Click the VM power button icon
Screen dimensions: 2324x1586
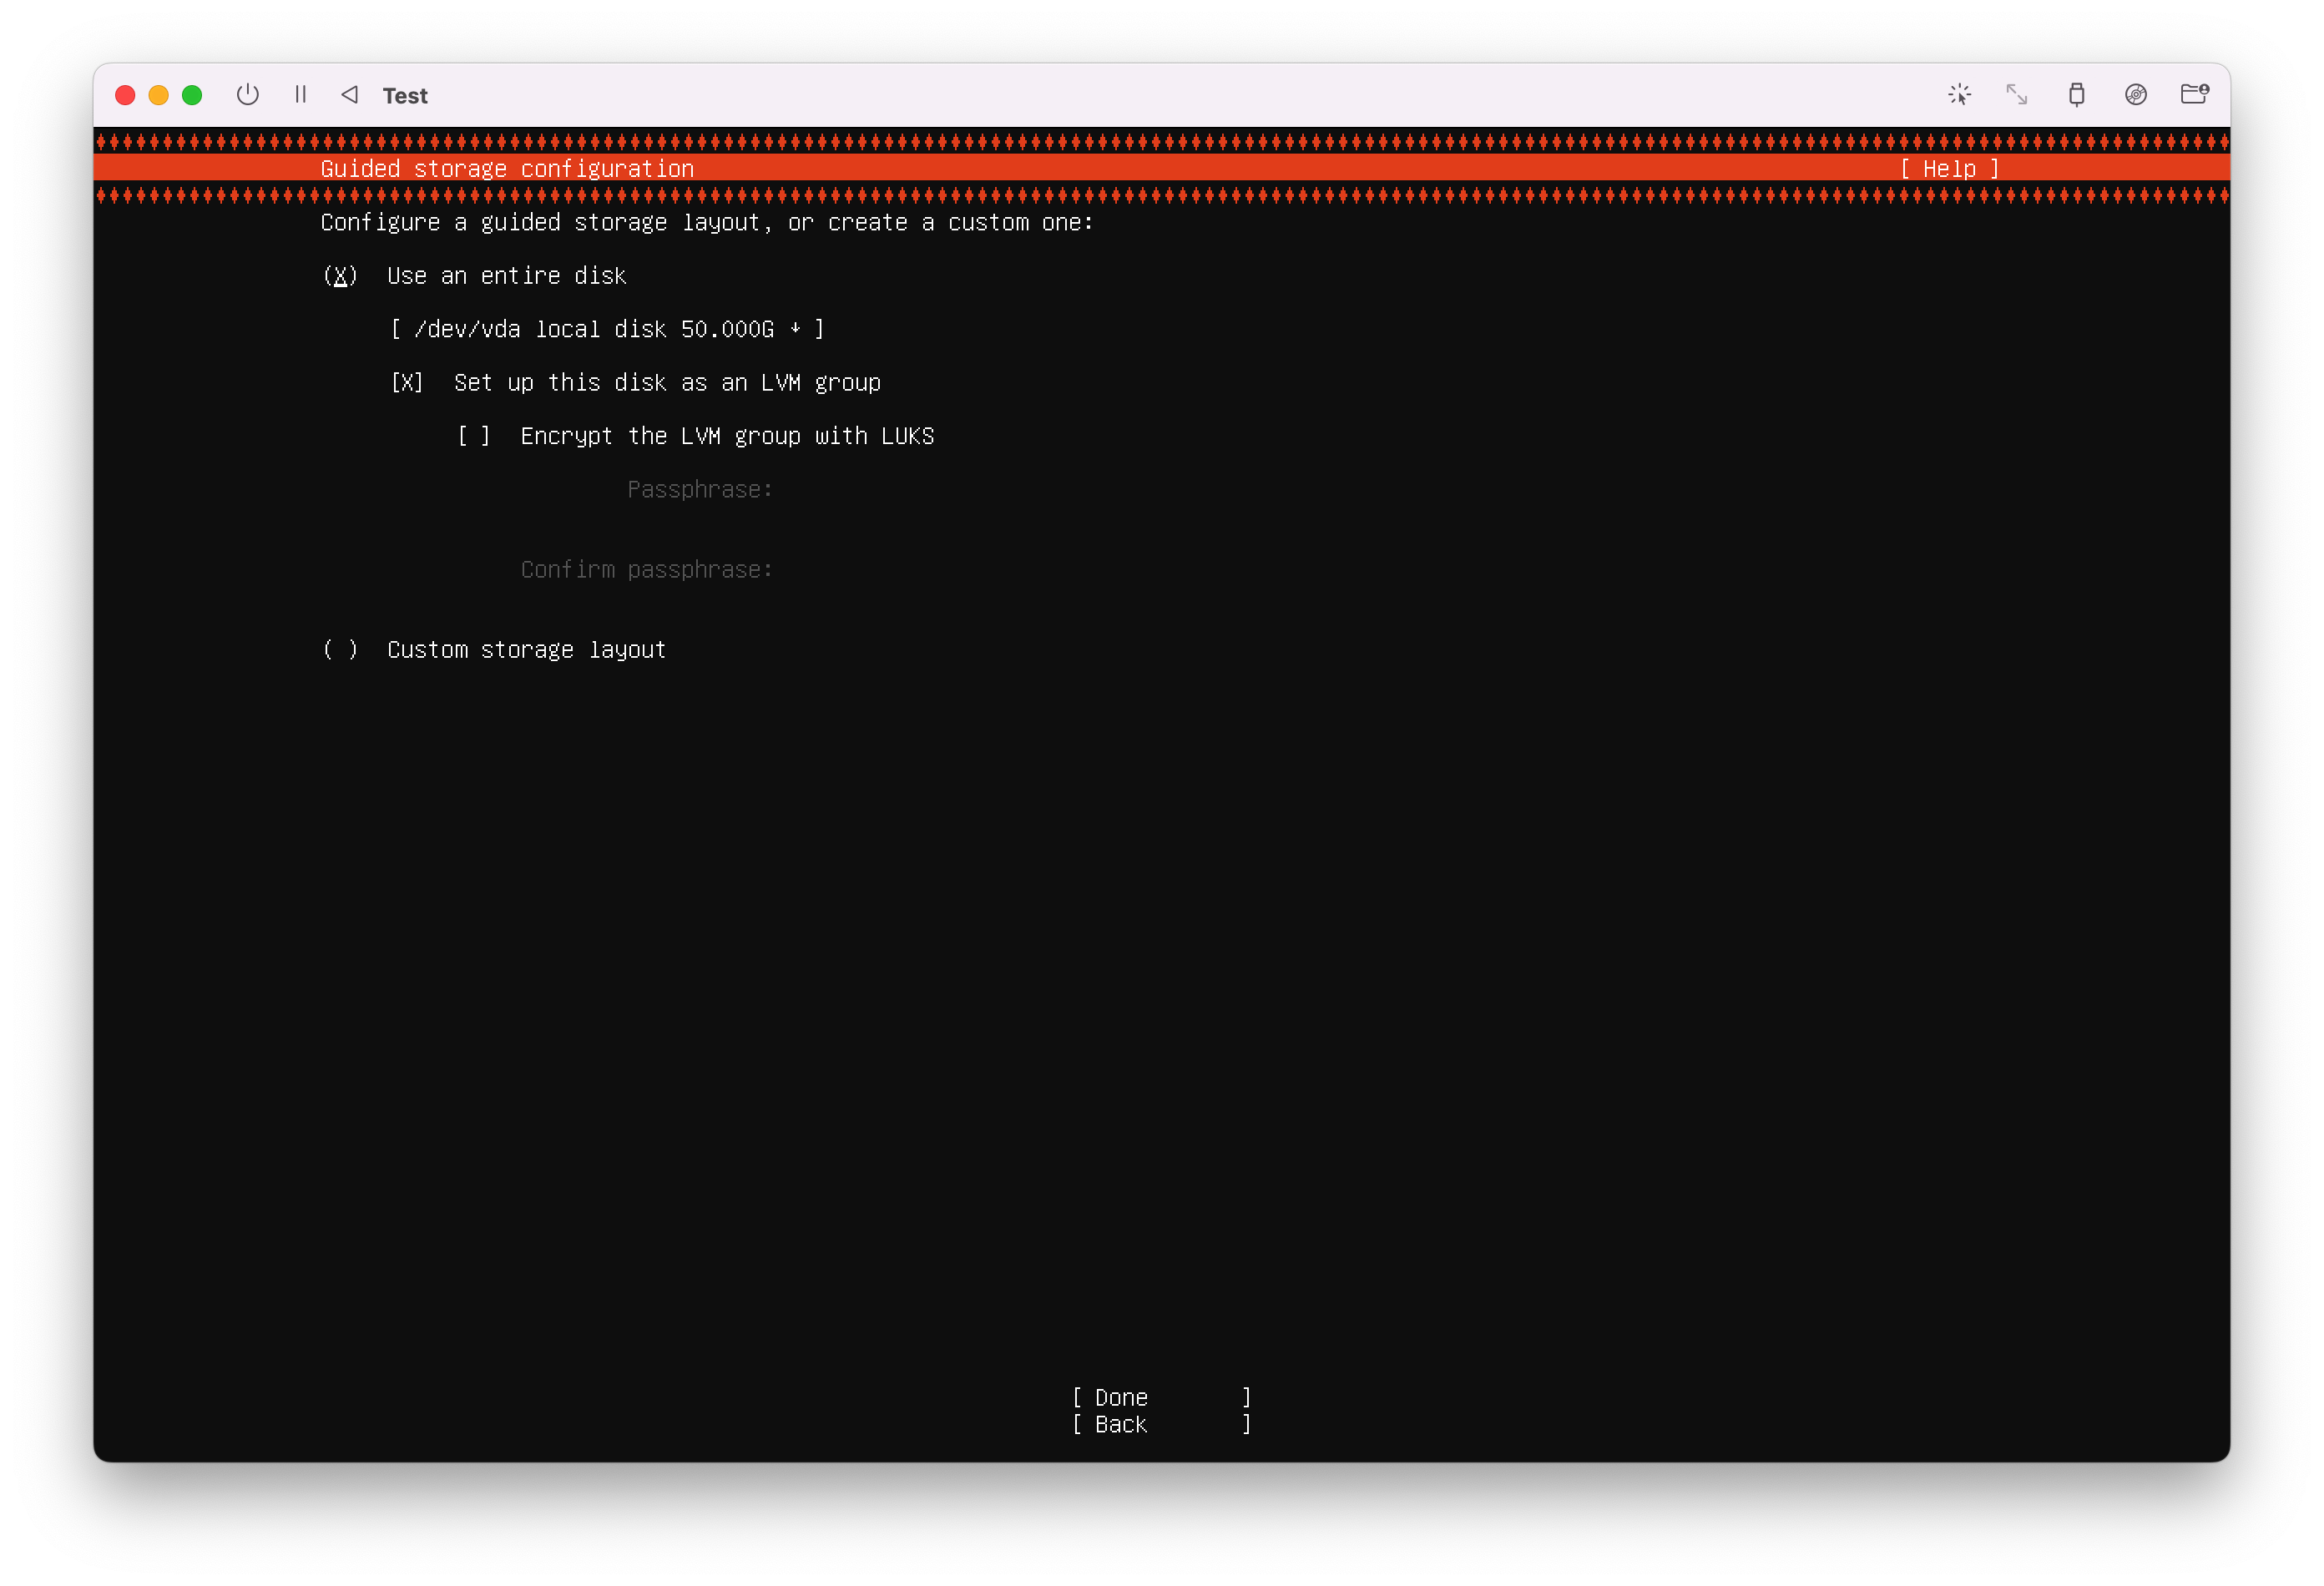click(x=247, y=95)
